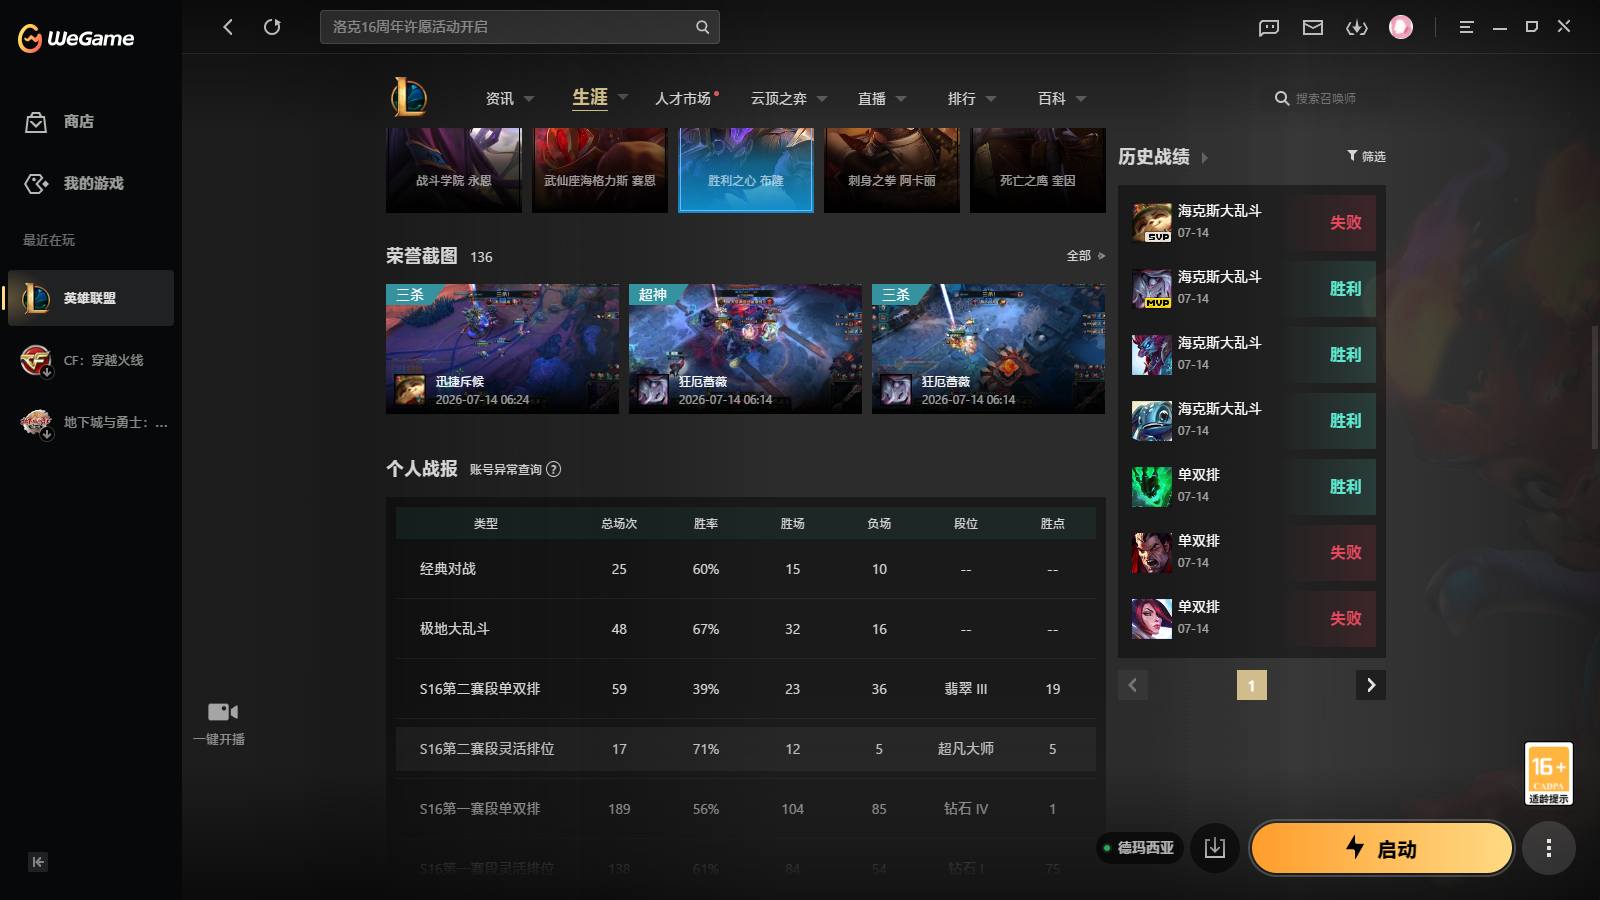Screen dimensions: 1600x900
Task: Open the 单双排 胜利 match entry
Action: pyautogui.click(x=1252, y=486)
